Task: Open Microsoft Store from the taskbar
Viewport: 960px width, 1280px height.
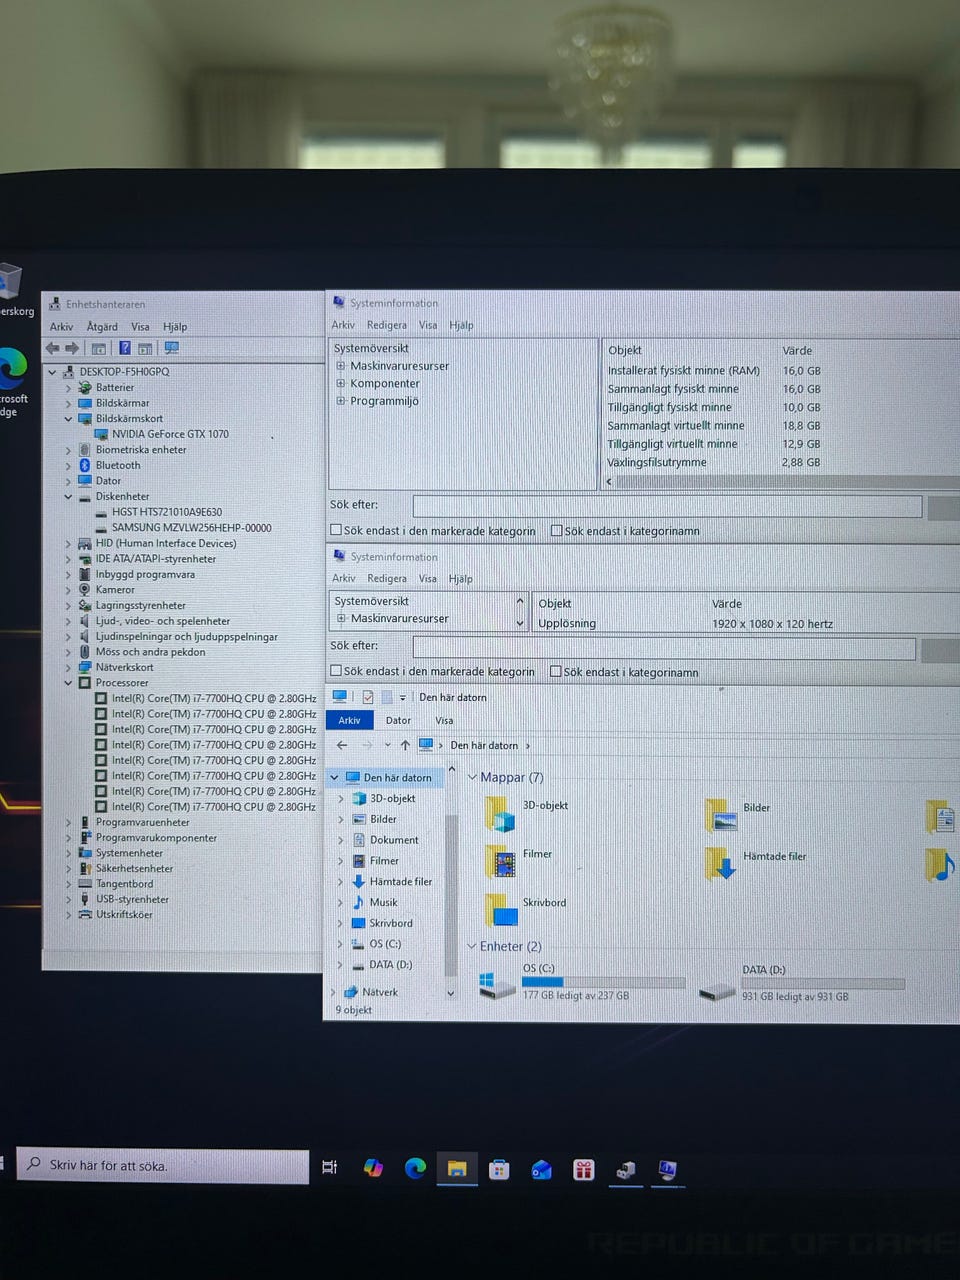Action: tap(499, 1169)
